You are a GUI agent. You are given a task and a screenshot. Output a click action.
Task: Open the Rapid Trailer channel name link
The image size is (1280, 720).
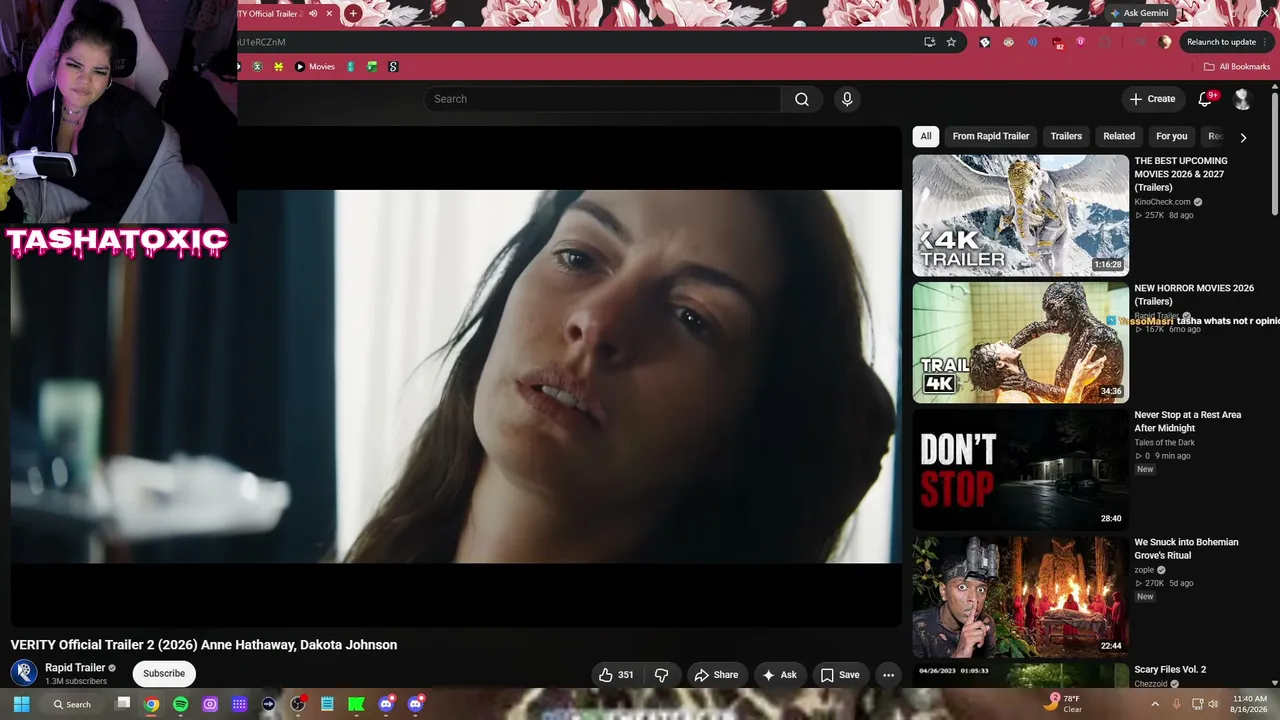[x=75, y=668]
